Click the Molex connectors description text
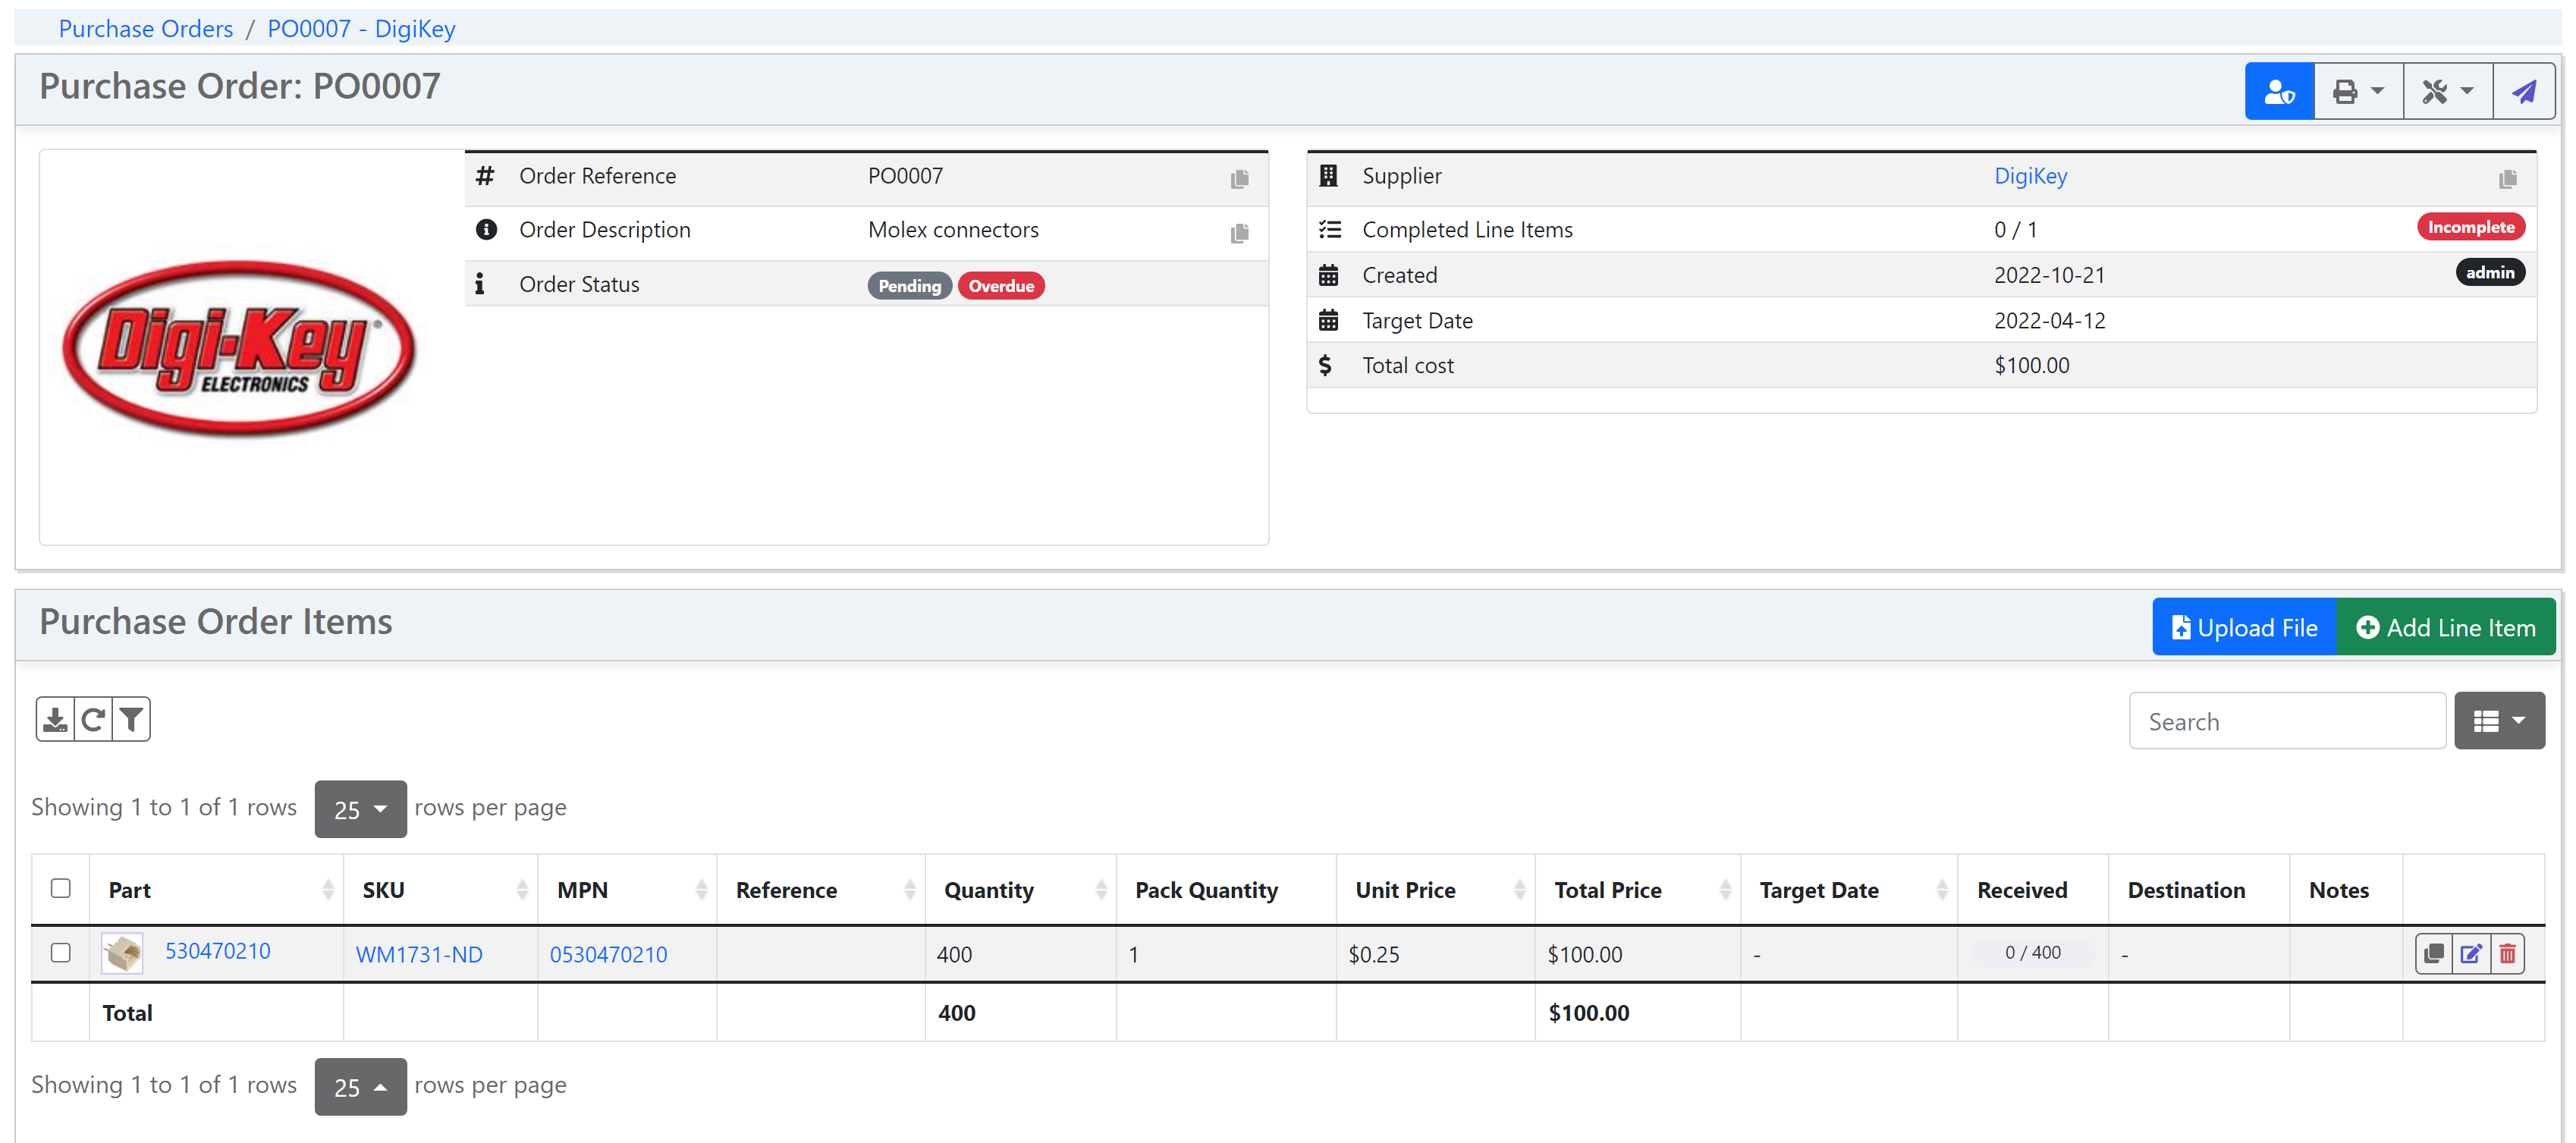The height and width of the screenshot is (1143, 2576). tap(953, 230)
